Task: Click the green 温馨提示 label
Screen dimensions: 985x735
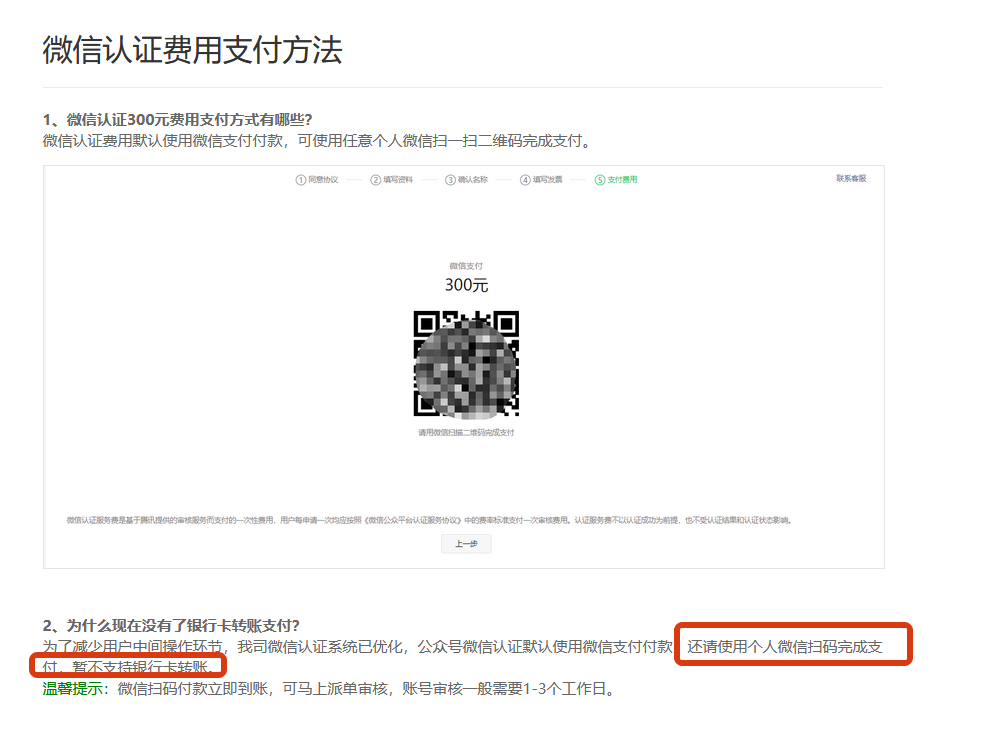Action: (x=72, y=689)
